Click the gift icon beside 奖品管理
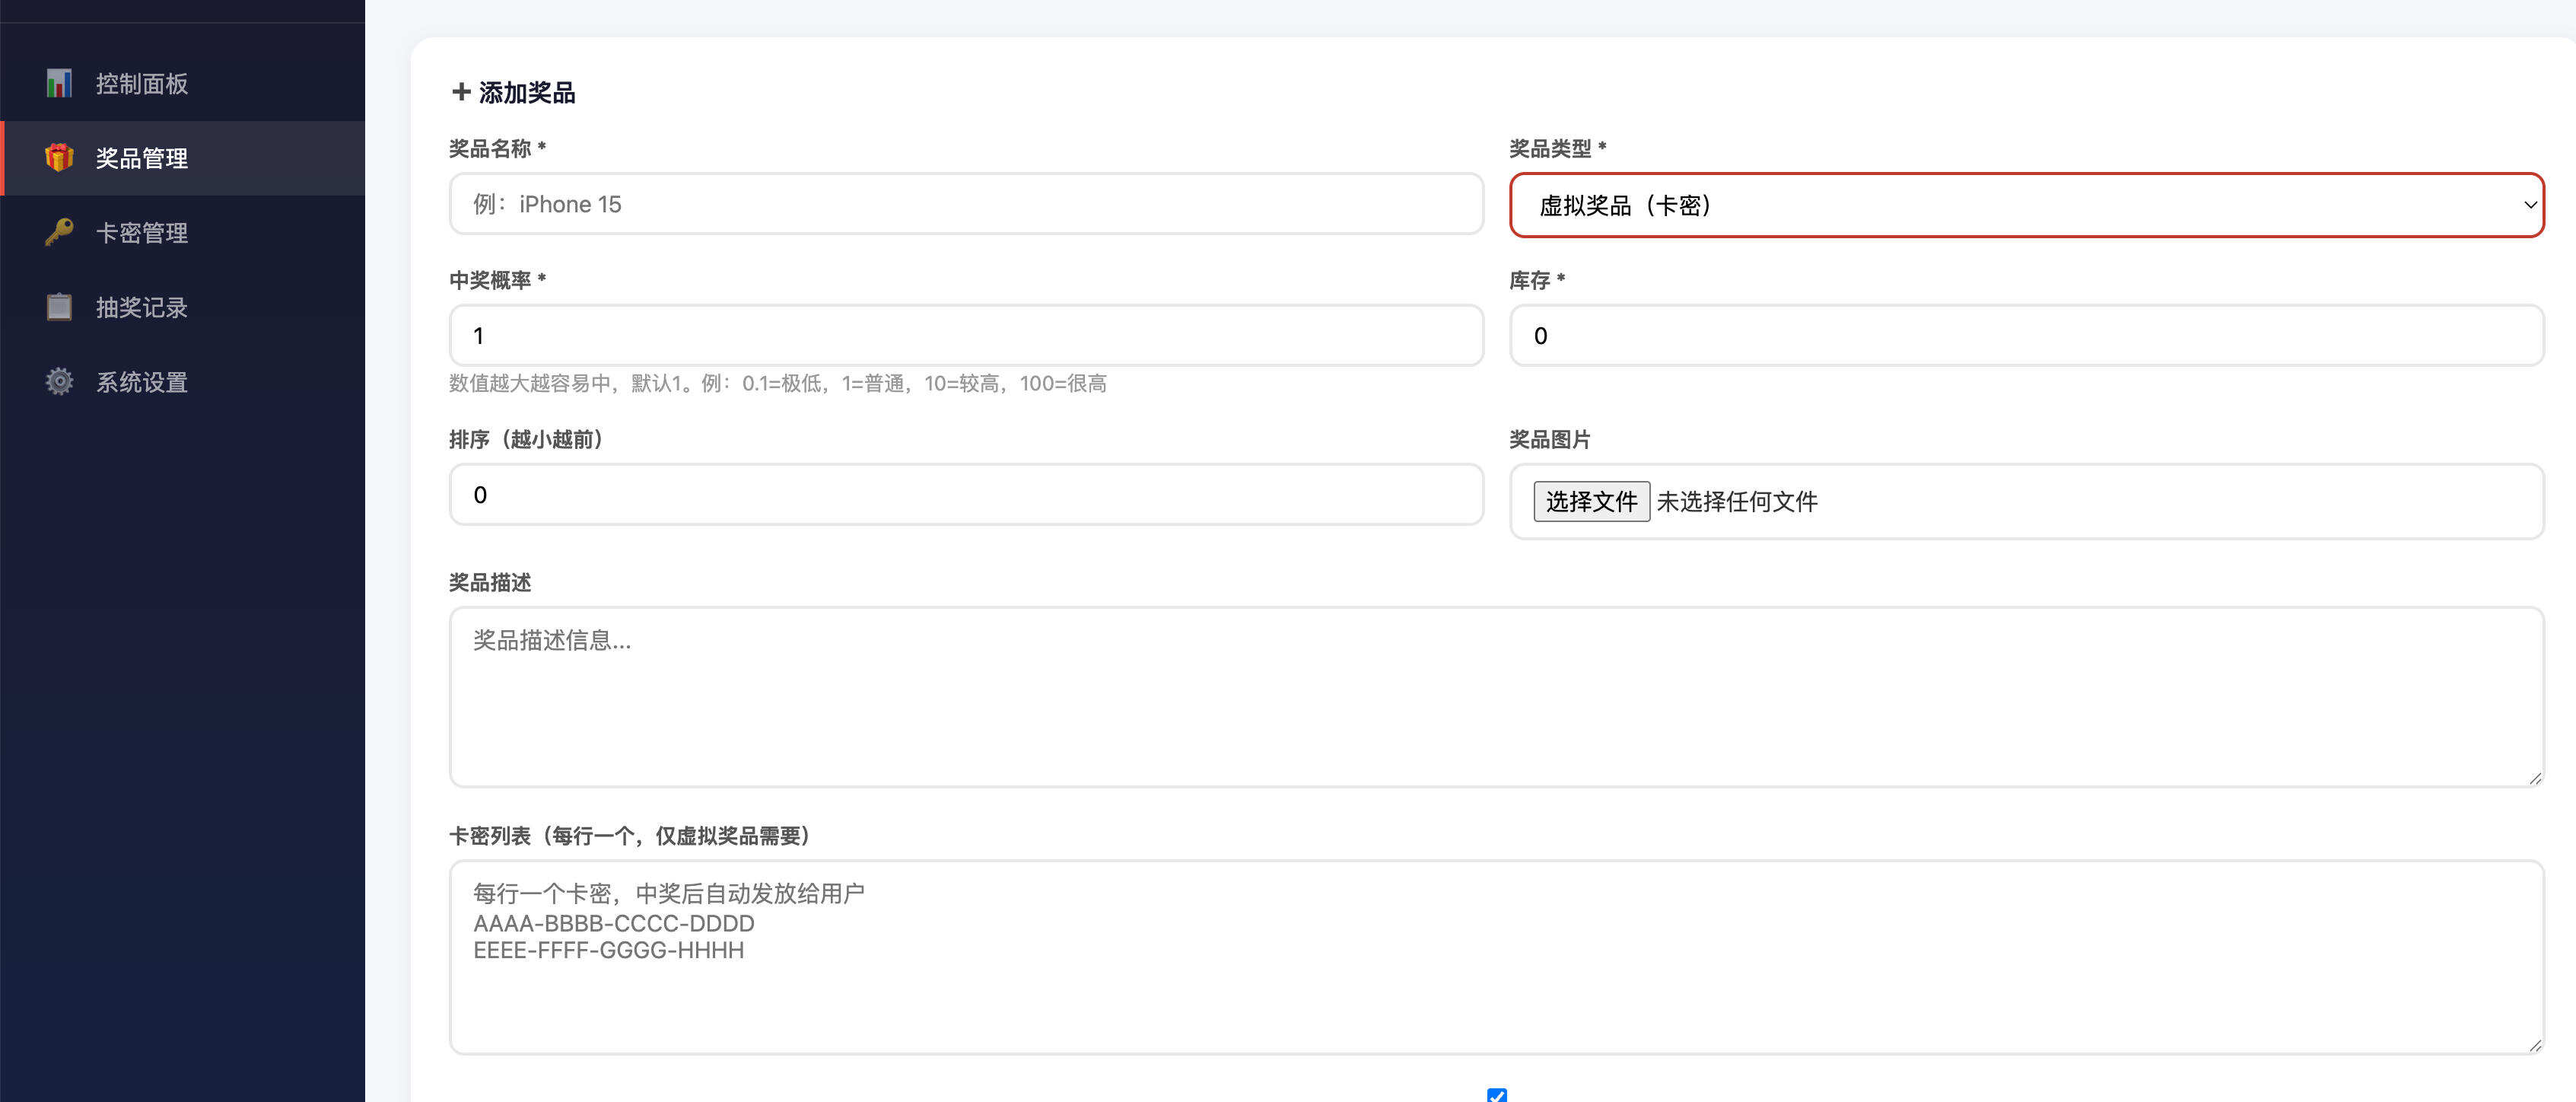2576x1102 pixels. tap(59, 157)
